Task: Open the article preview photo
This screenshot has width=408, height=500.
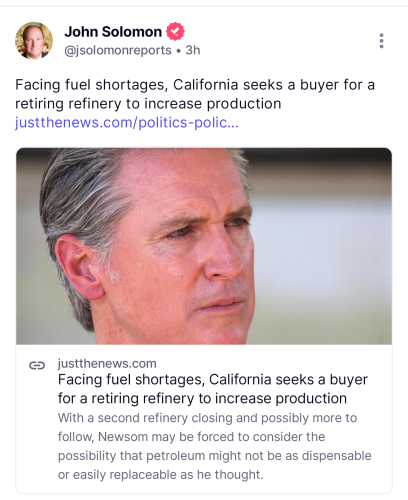Action: pyautogui.click(x=204, y=246)
